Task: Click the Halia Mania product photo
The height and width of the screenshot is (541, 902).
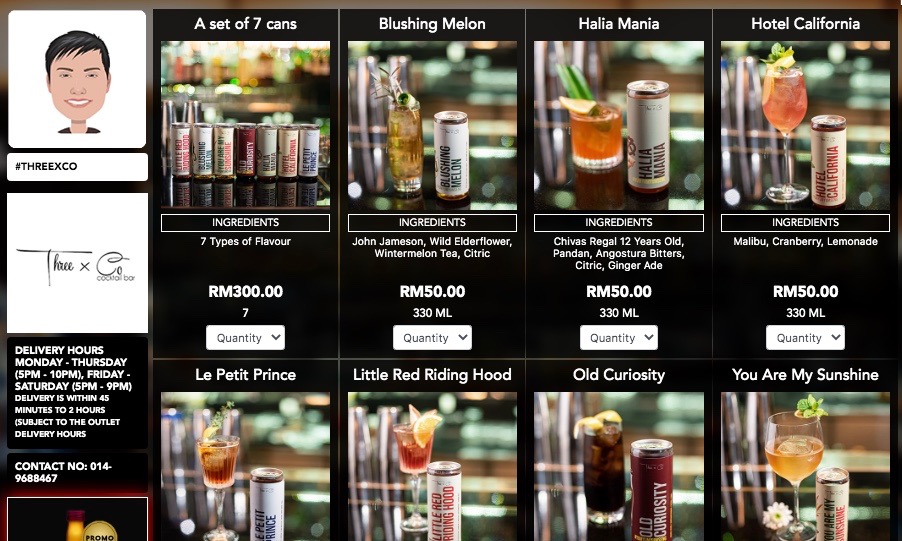Action: coord(618,125)
